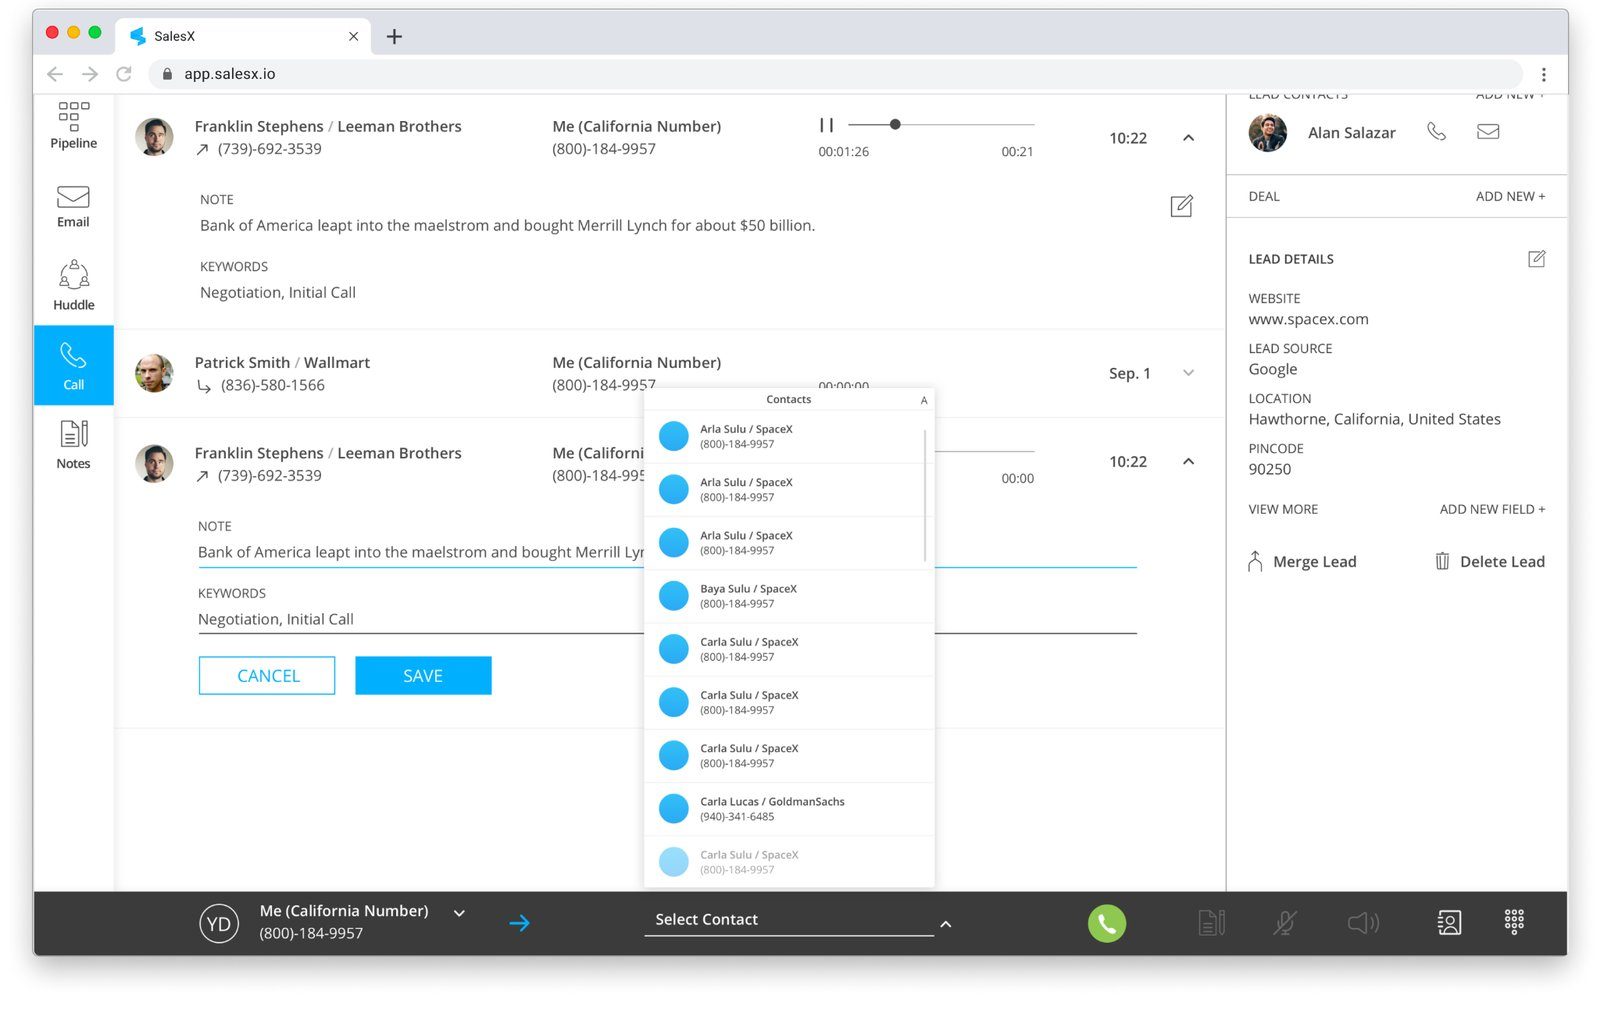
Task: Open the dial pad keypad icon
Action: pos(1513,921)
